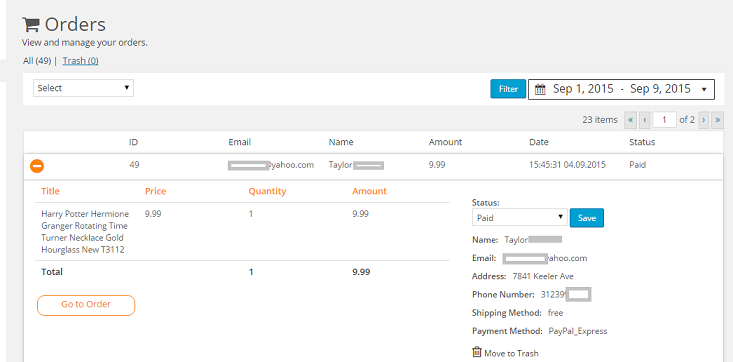Image resolution: width=733 pixels, height=362 pixels.
Task: Open the Select bulk action dropdown
Action: pos(83,88)
